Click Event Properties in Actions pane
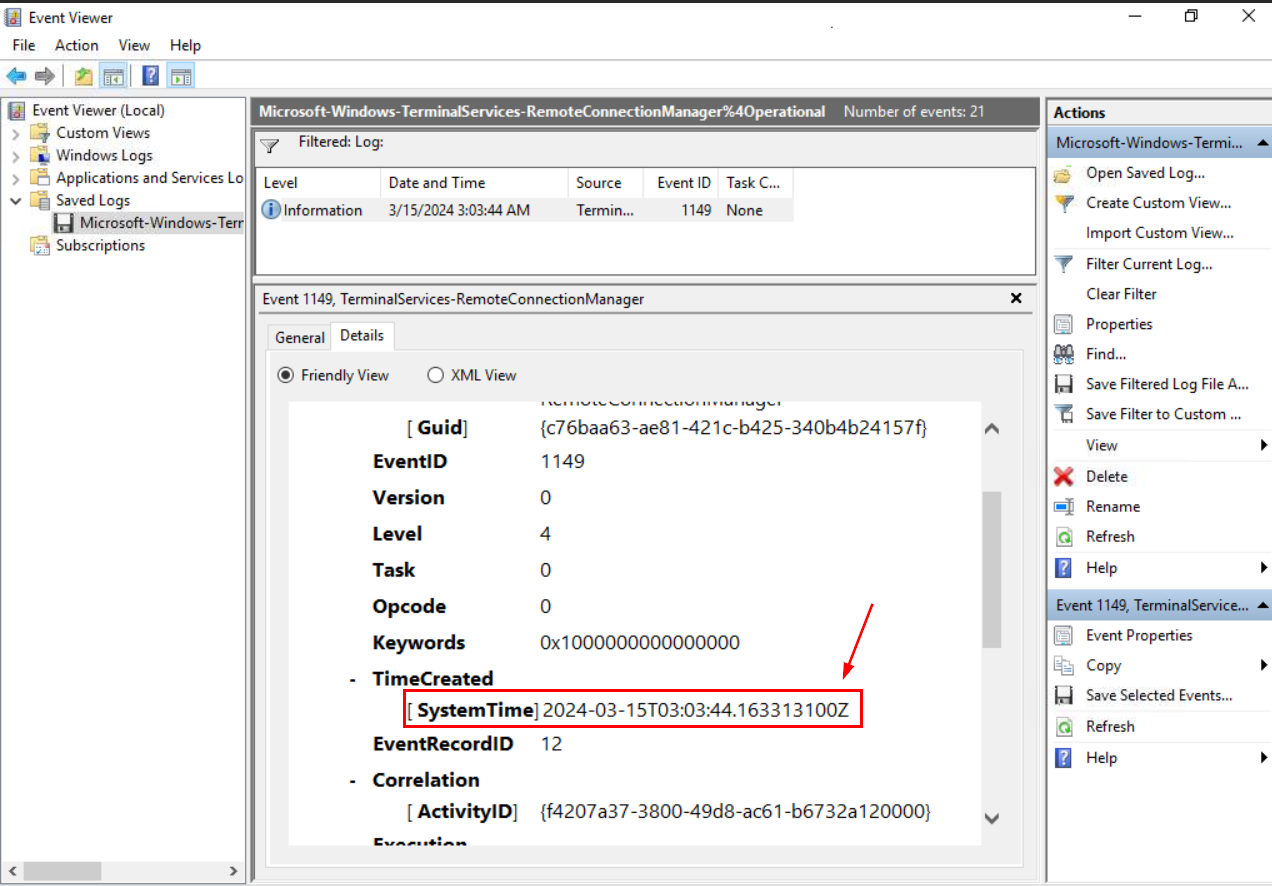 pos(1139,635)
